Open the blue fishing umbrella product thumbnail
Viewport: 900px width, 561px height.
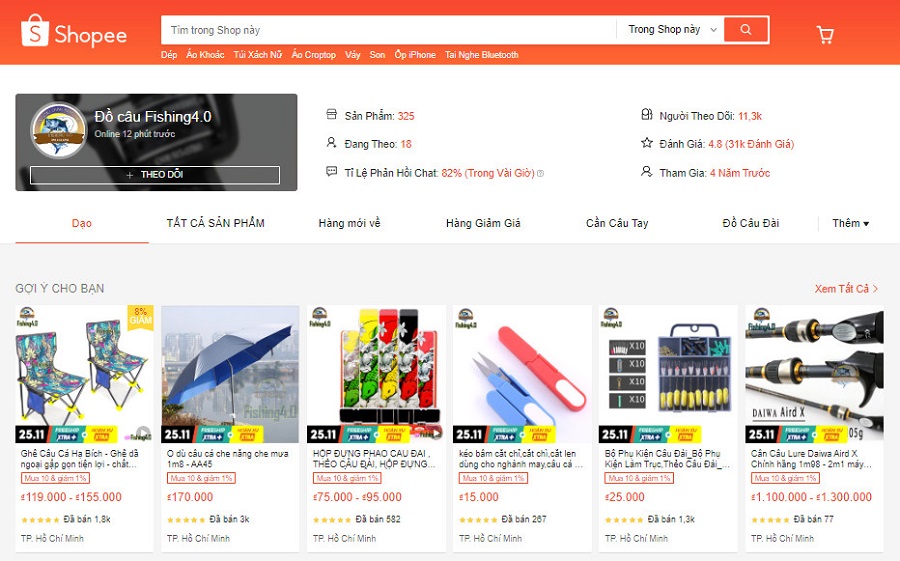pyautogui.click(x=230, y=374)
